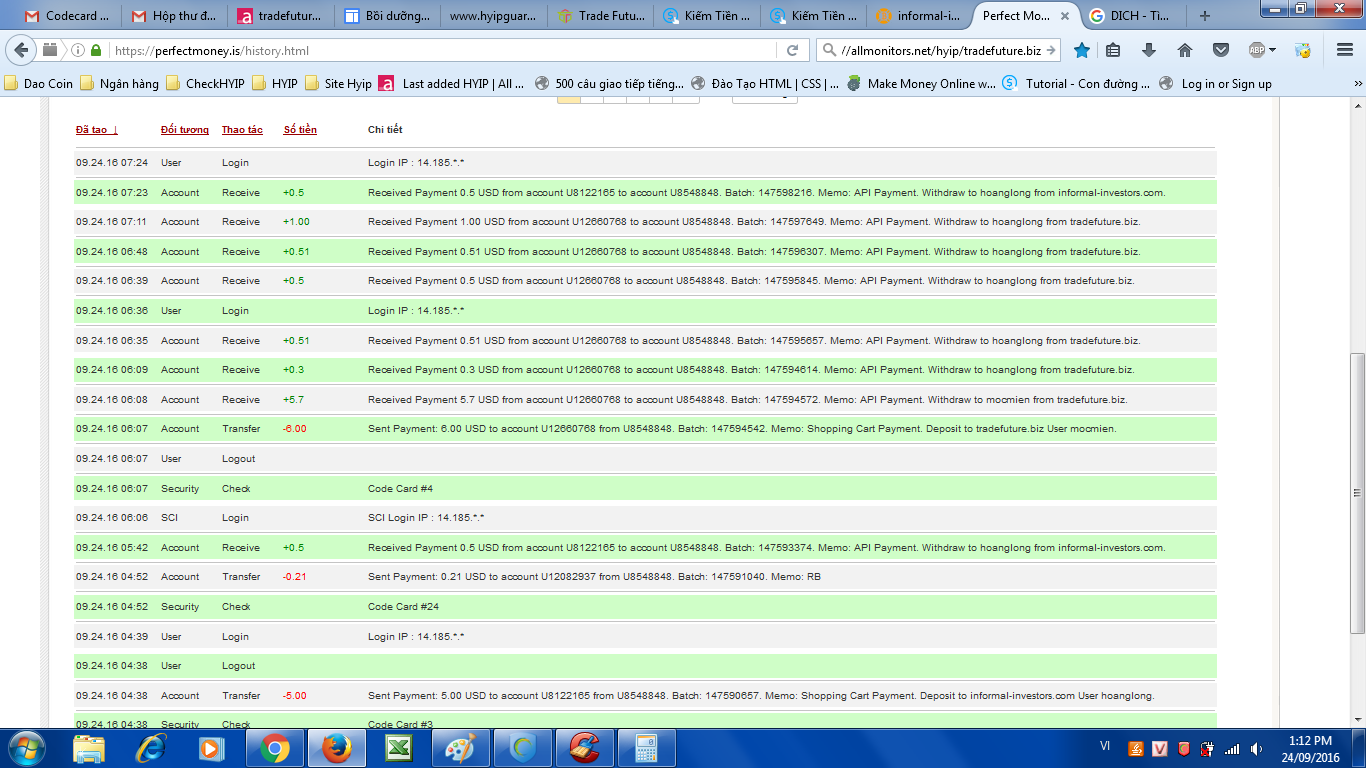Open the Firefox hamburger menu
This screenshot has width=1366, height=768.
coord(1345,50)
